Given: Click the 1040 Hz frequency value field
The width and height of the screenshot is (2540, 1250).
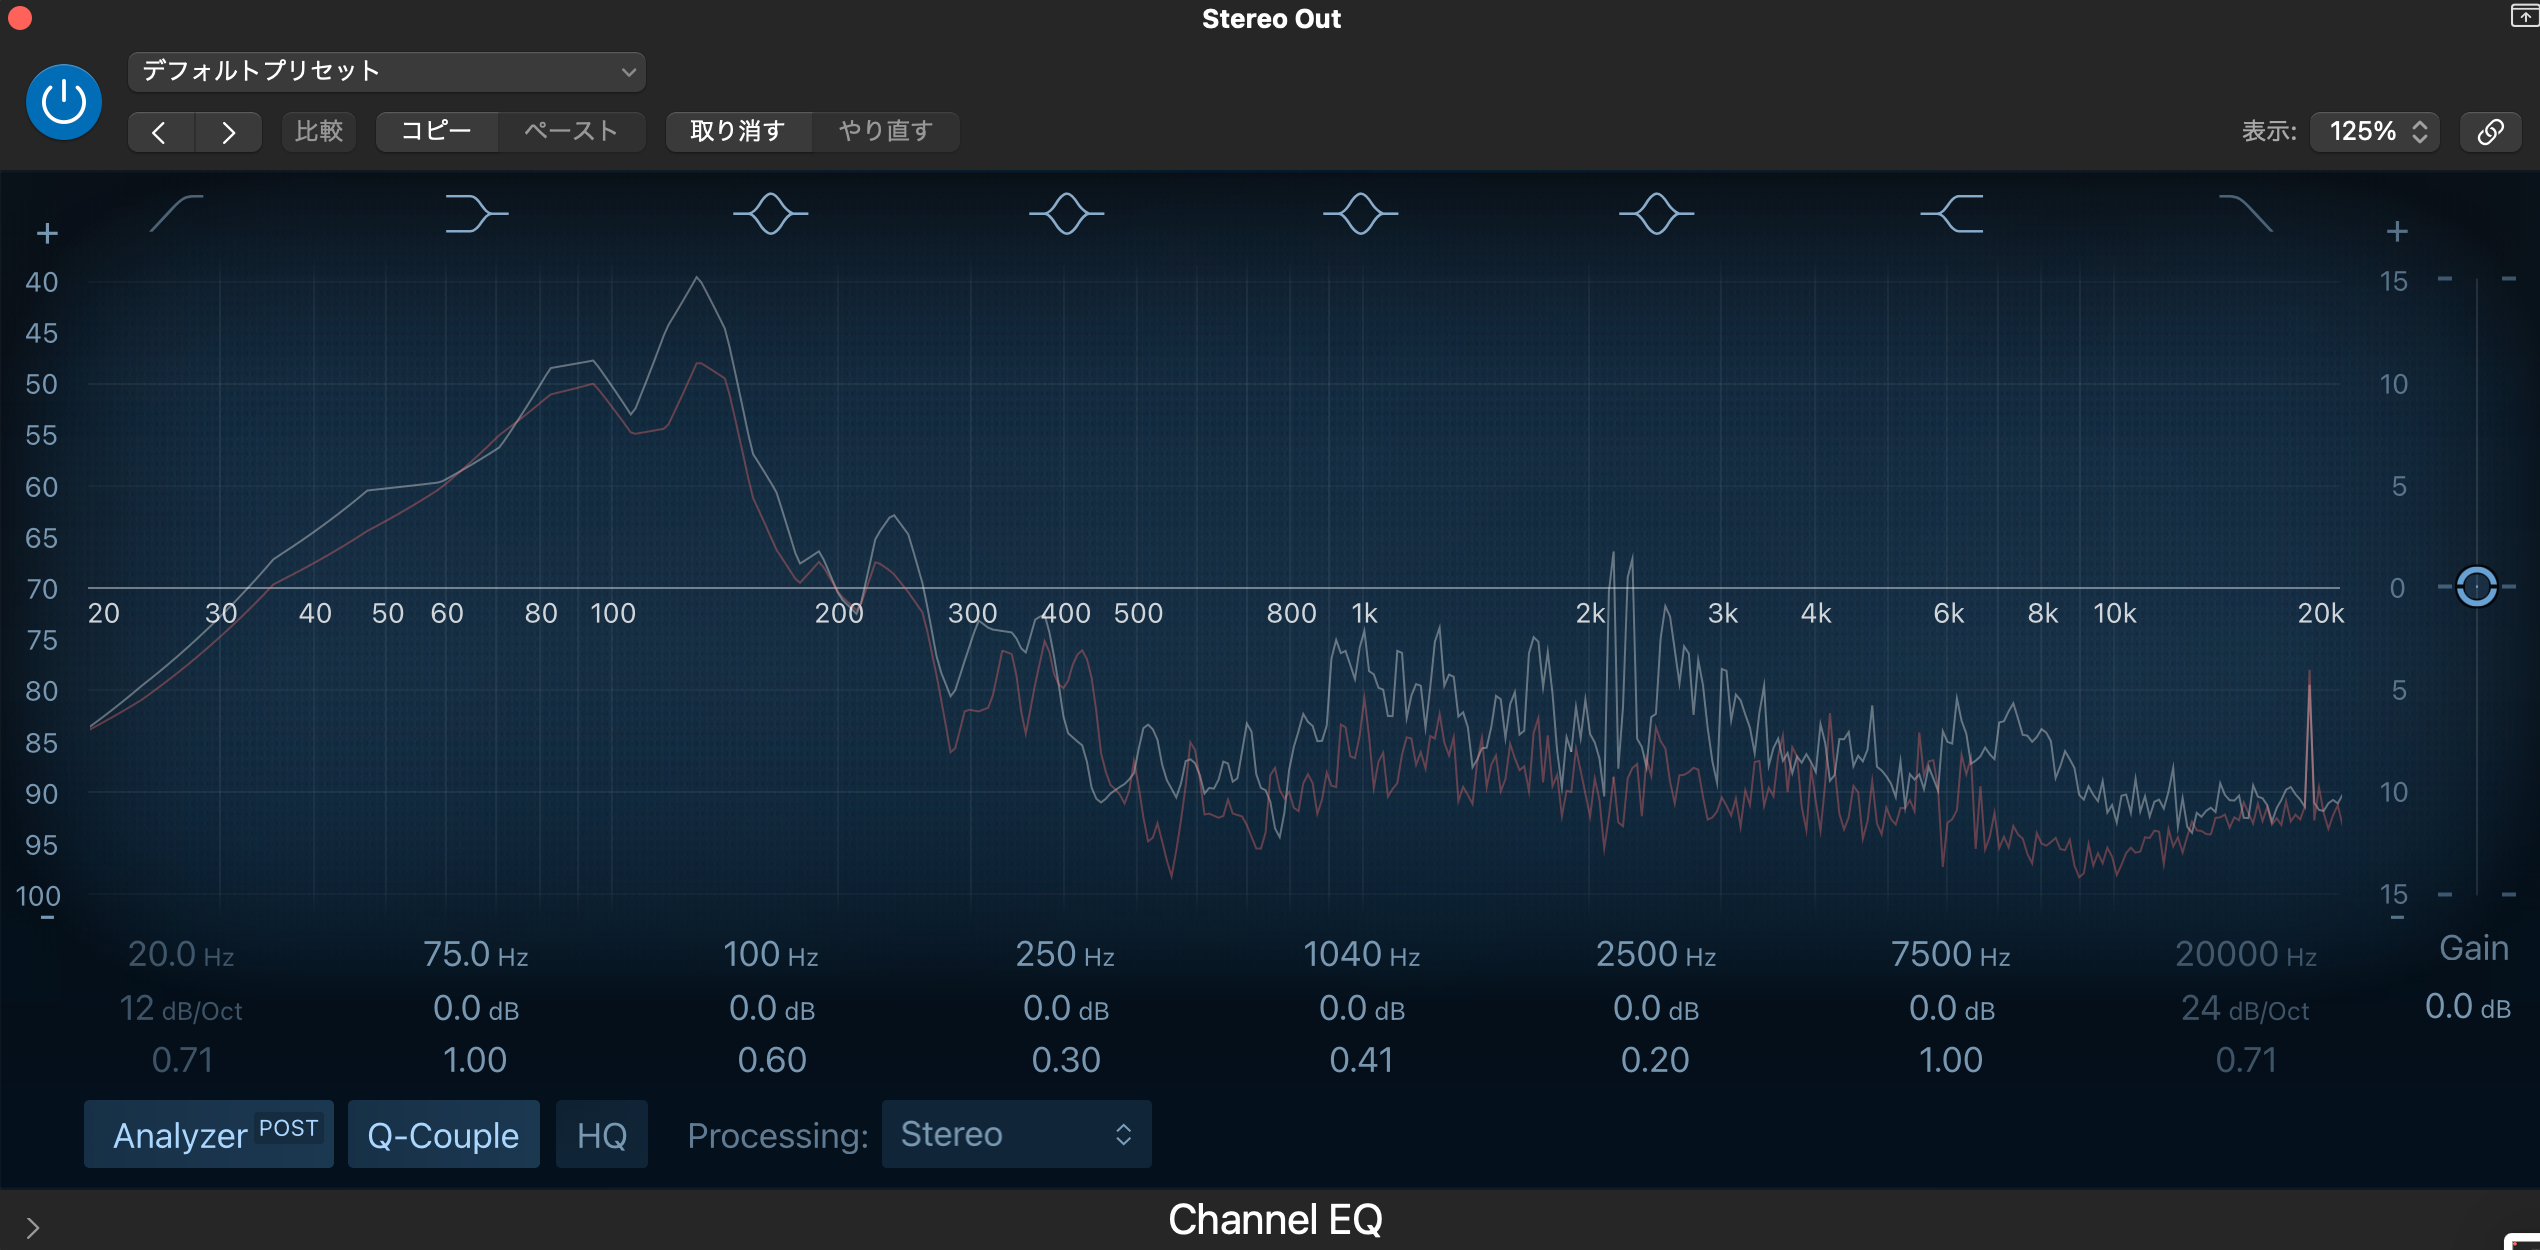Looking at the screenshot, I should (x=1360, y=955).
